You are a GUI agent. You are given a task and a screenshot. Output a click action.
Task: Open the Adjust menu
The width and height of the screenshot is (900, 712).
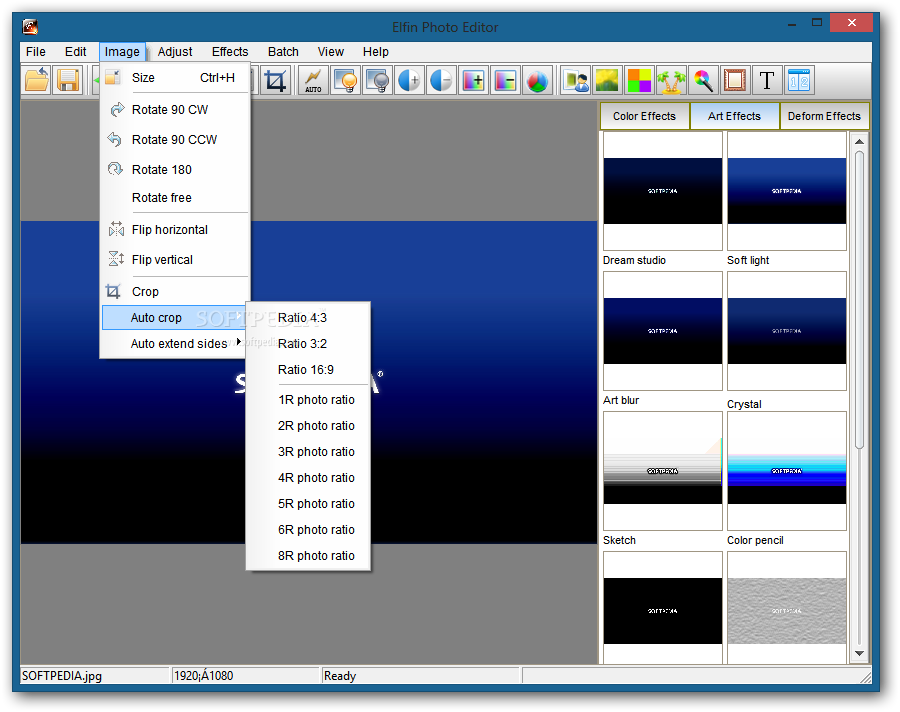(x=175, y=52)
